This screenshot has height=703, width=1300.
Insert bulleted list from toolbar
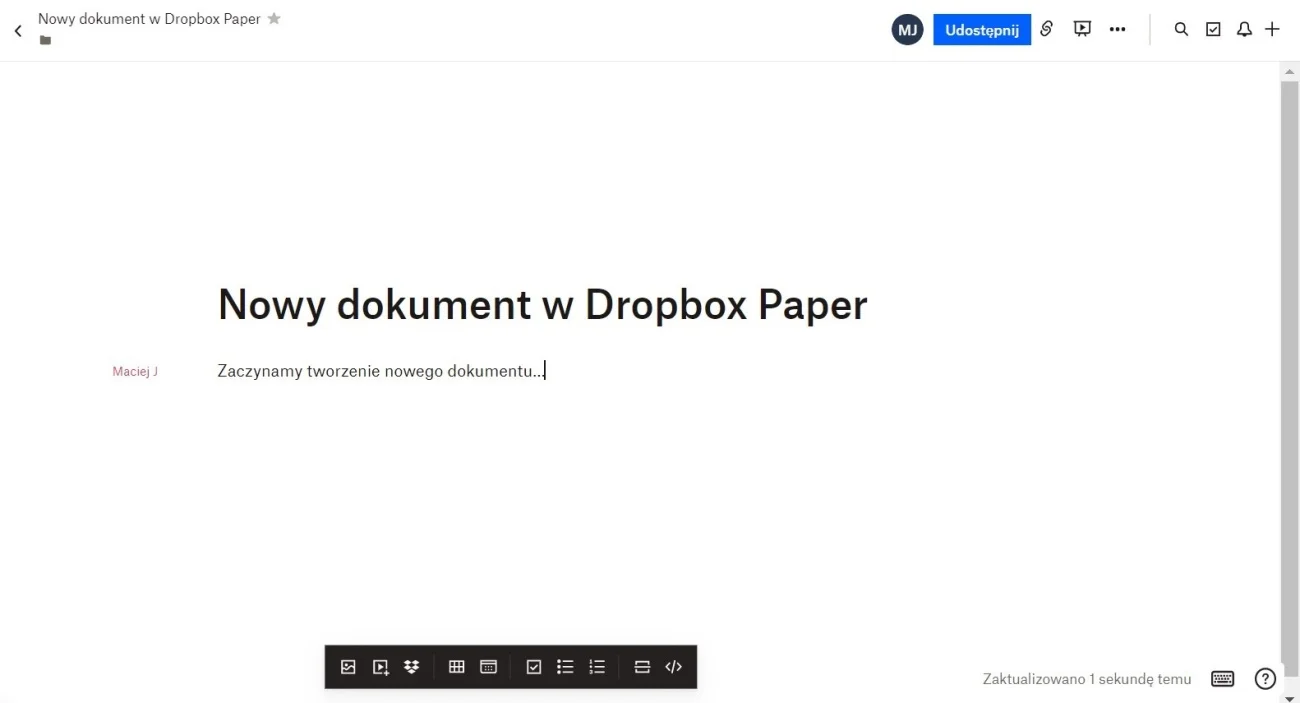[x=565, y=667]
